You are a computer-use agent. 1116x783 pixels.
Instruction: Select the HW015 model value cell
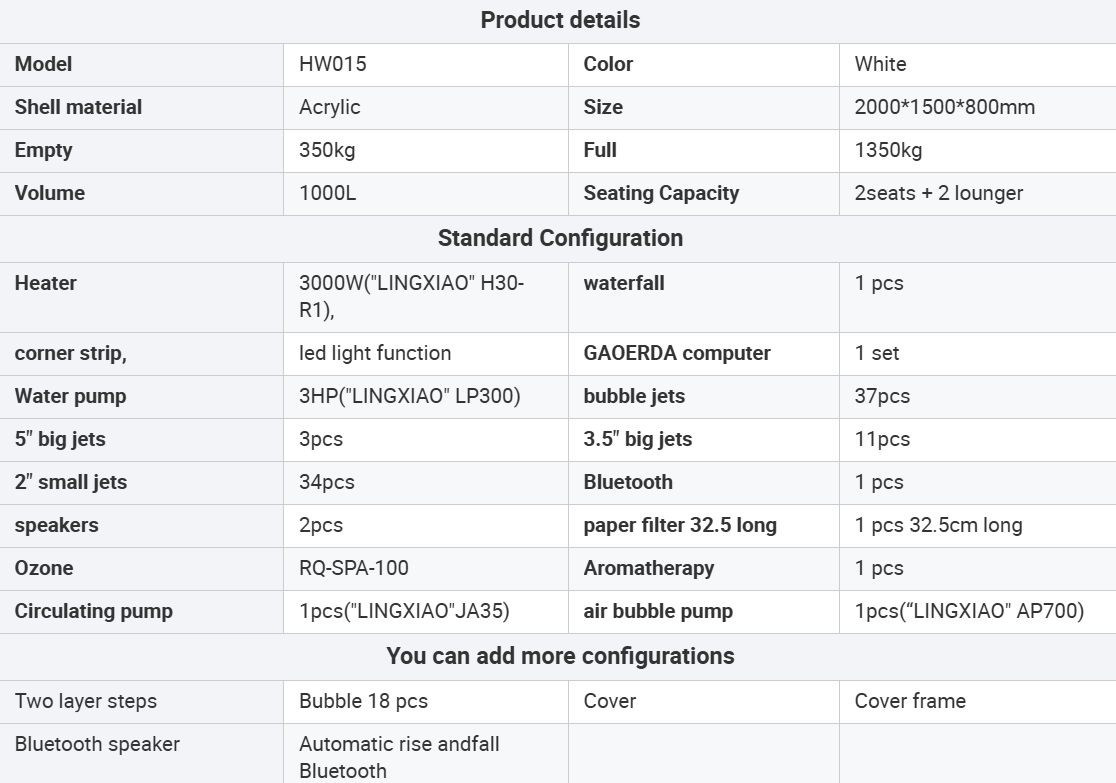[333, 64]
